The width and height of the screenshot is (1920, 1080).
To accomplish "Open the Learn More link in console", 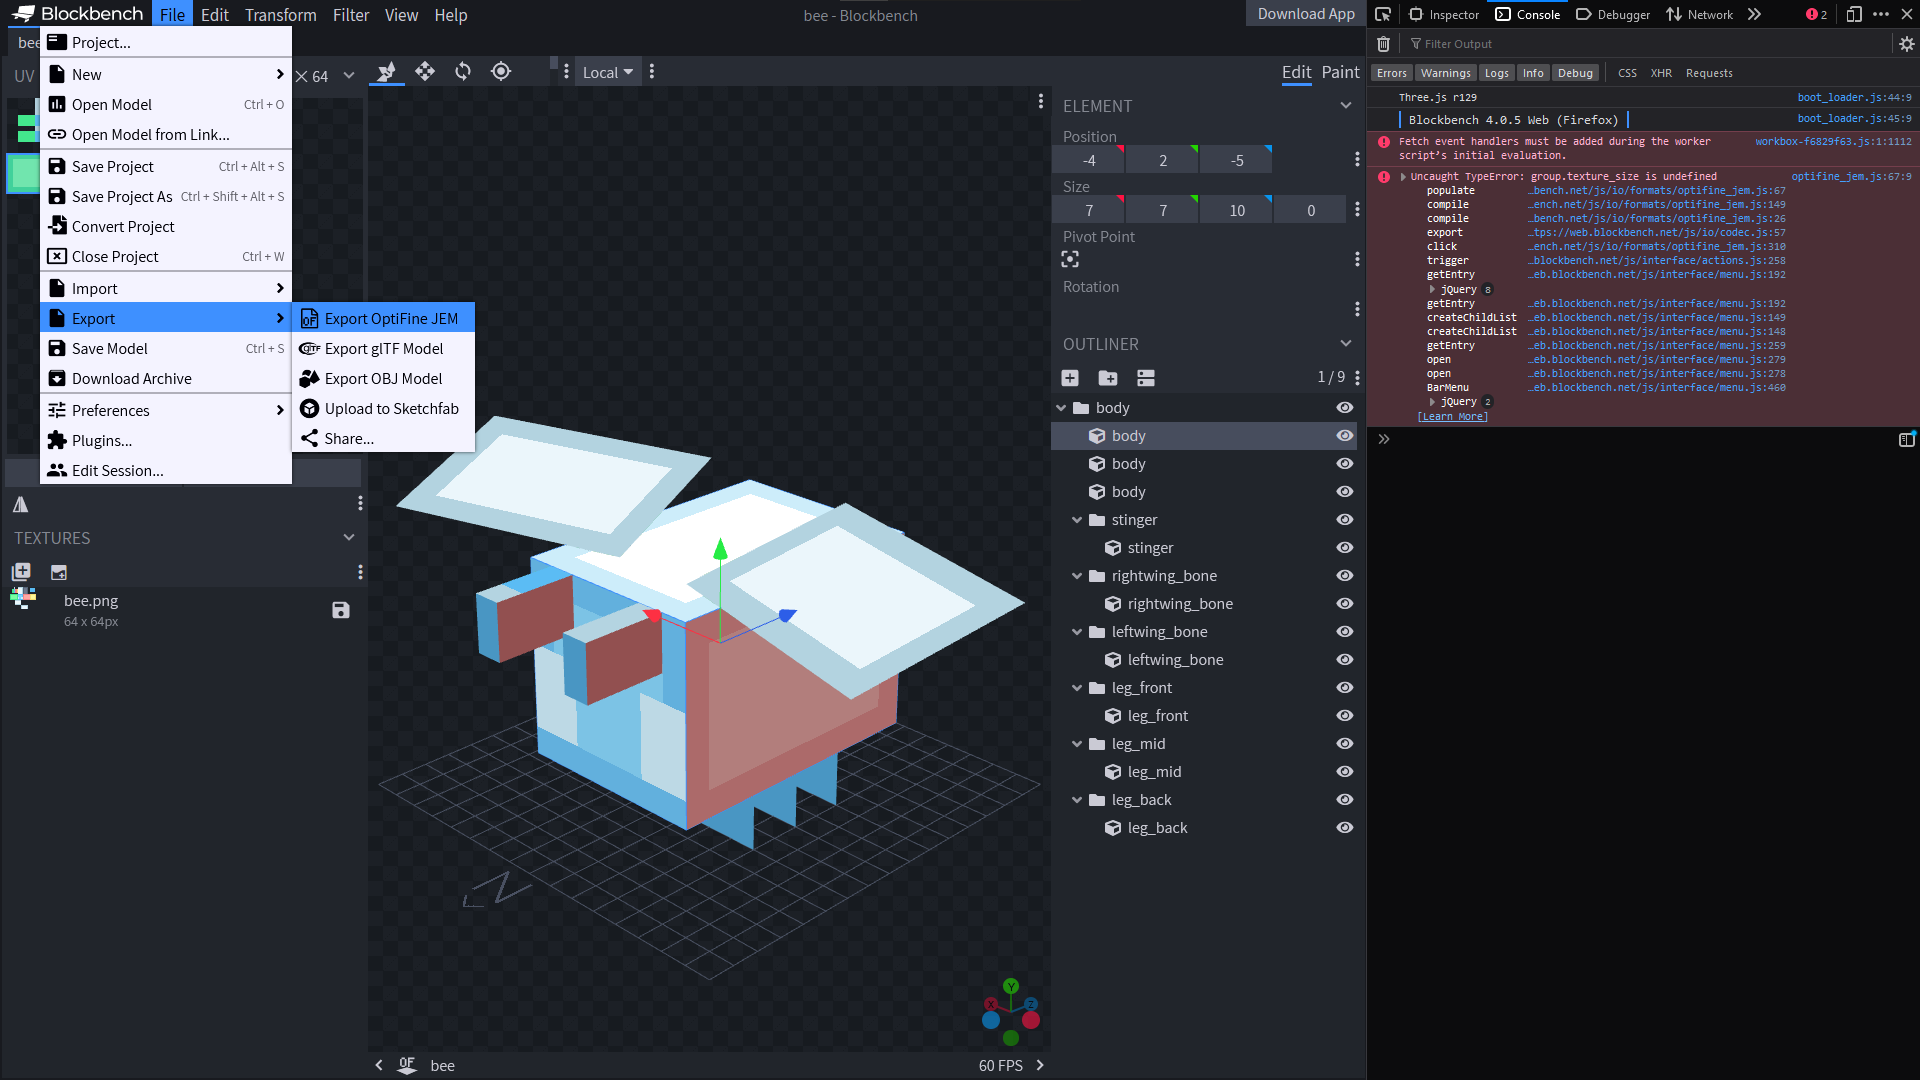I will point(1453,416).
